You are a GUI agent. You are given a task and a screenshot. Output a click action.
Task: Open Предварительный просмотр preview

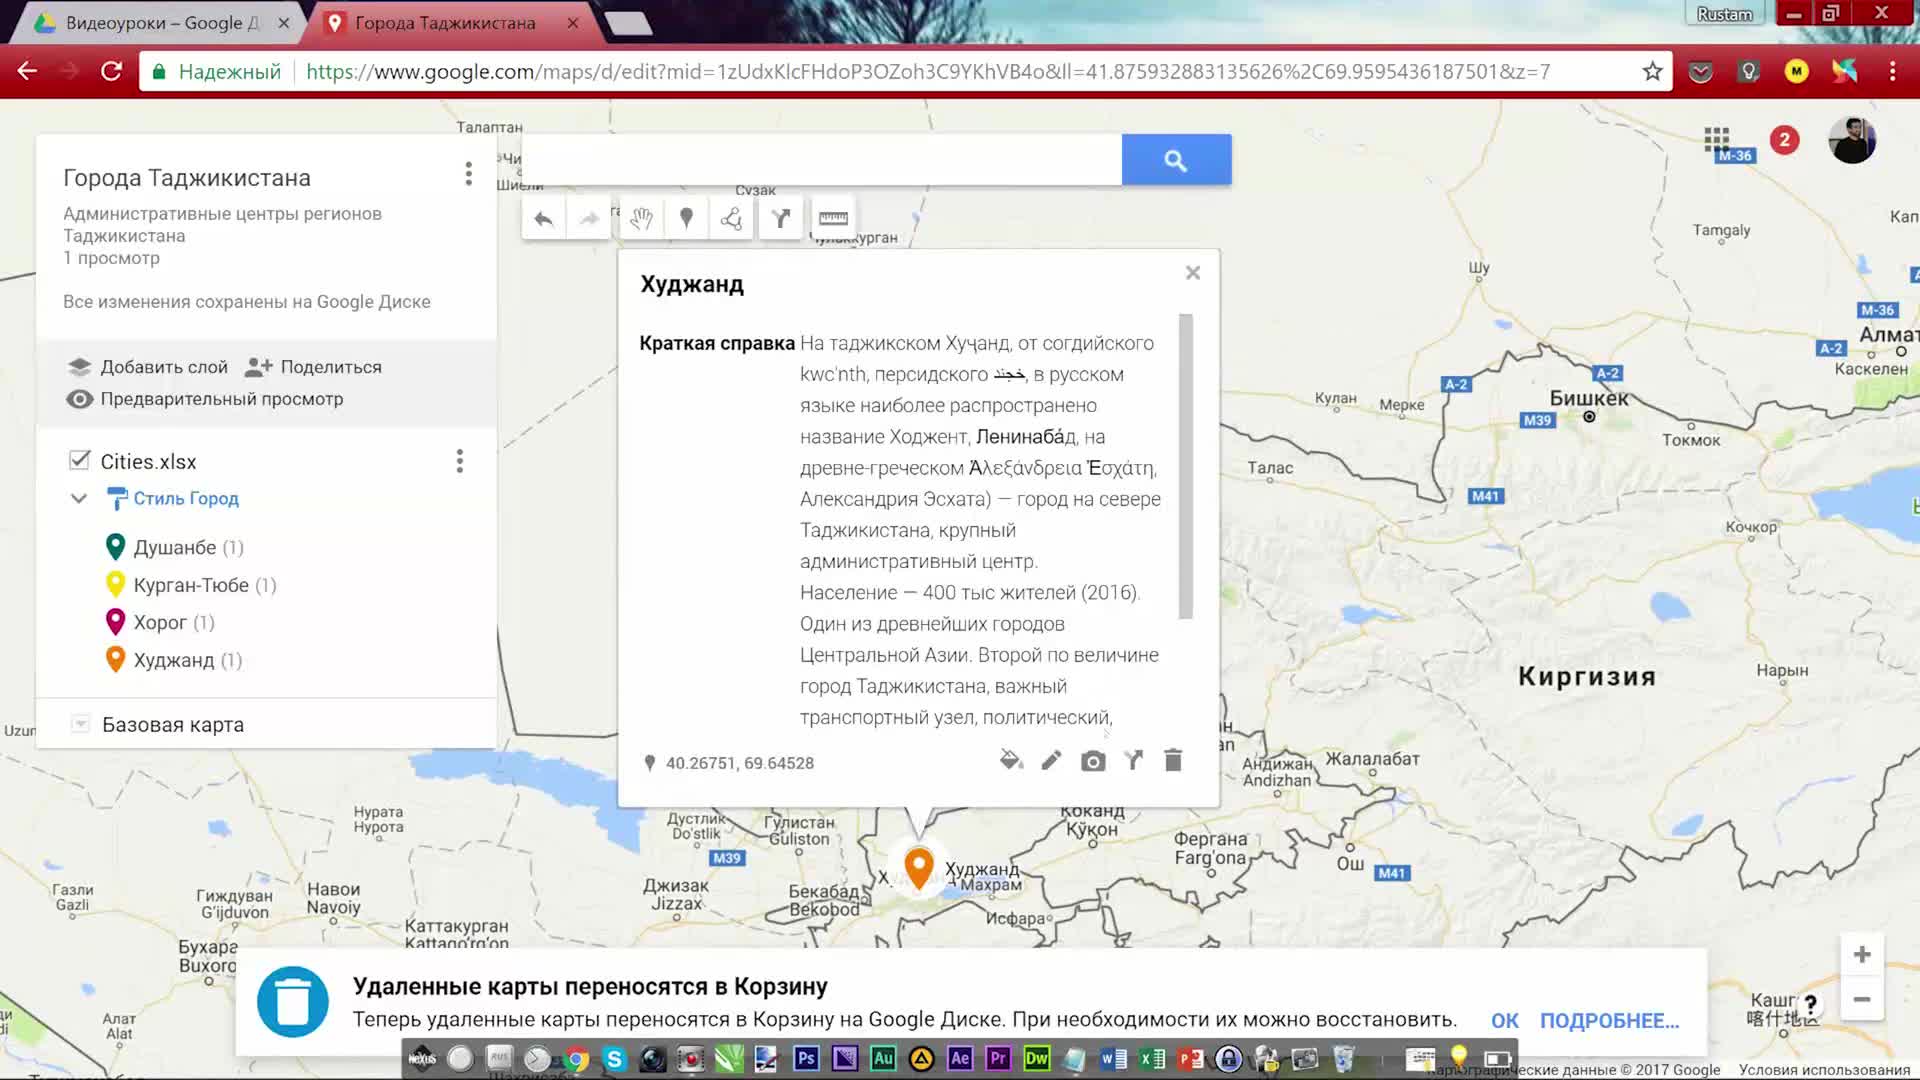205,399
